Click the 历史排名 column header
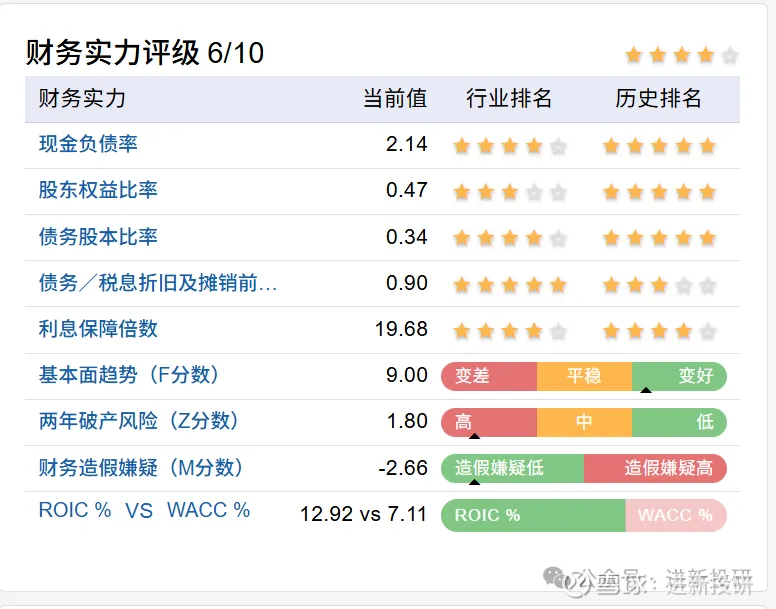776x609 pixels. coord(658,98)
